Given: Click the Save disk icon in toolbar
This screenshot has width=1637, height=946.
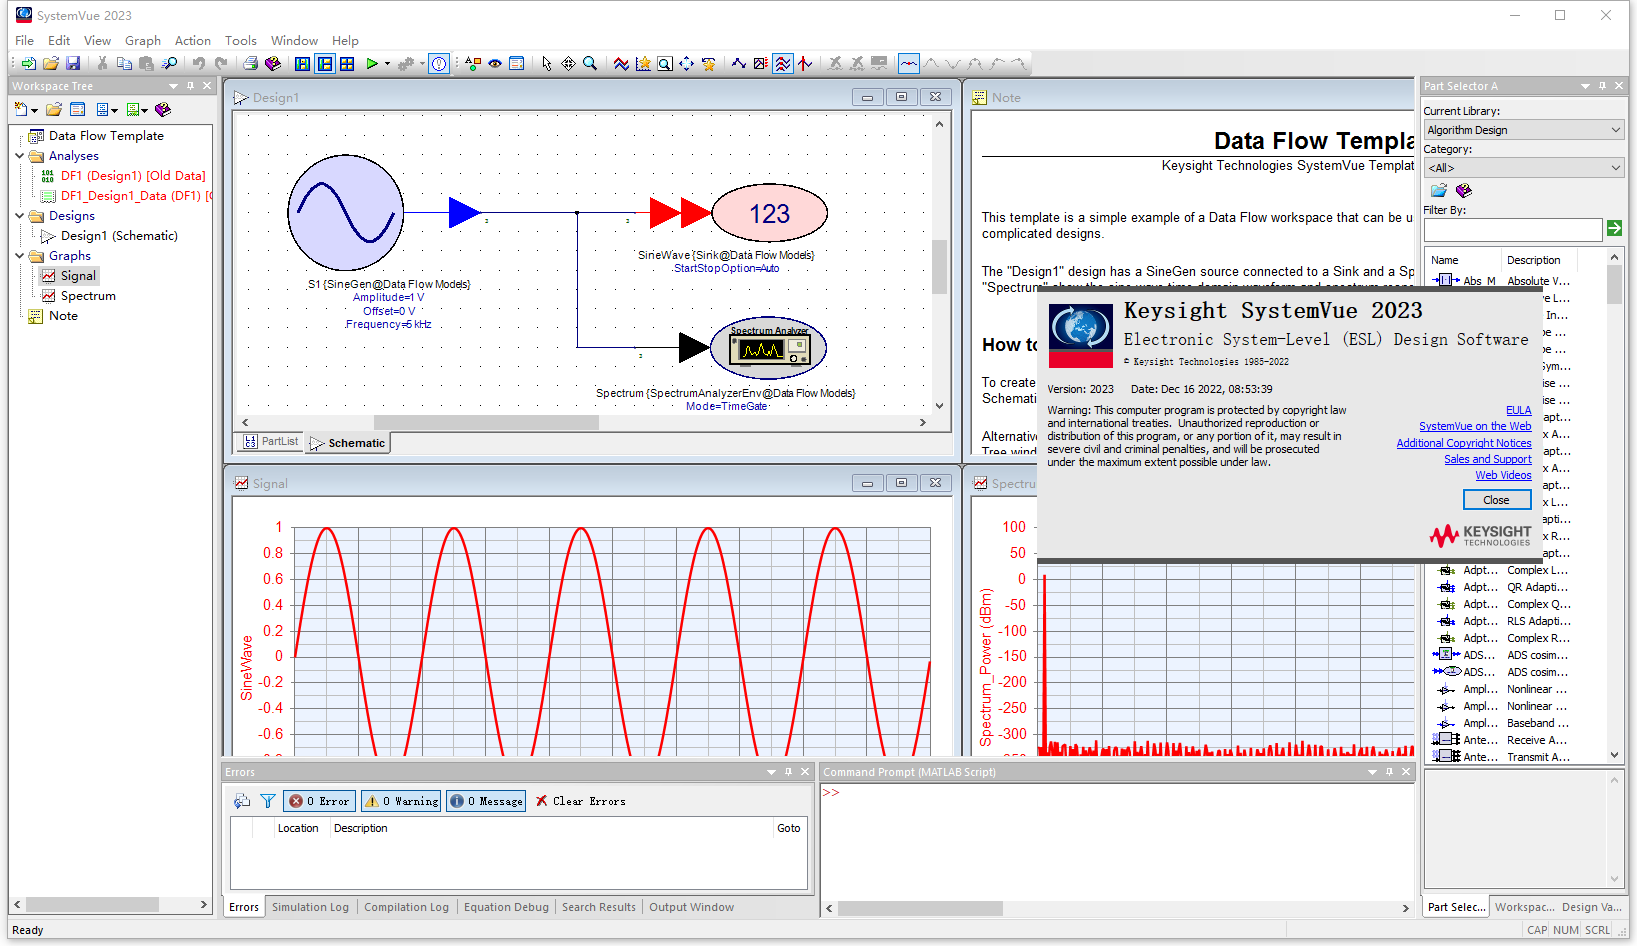Looking at the screenshot, I should click(x=73, y=64).
